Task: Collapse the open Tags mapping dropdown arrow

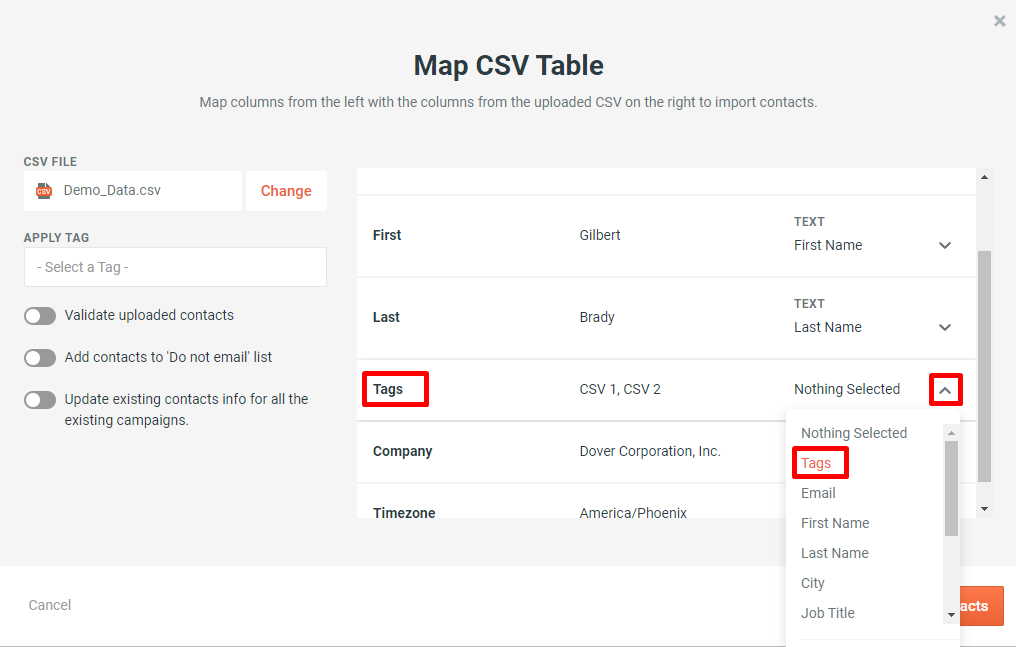Action: [945, 389]
